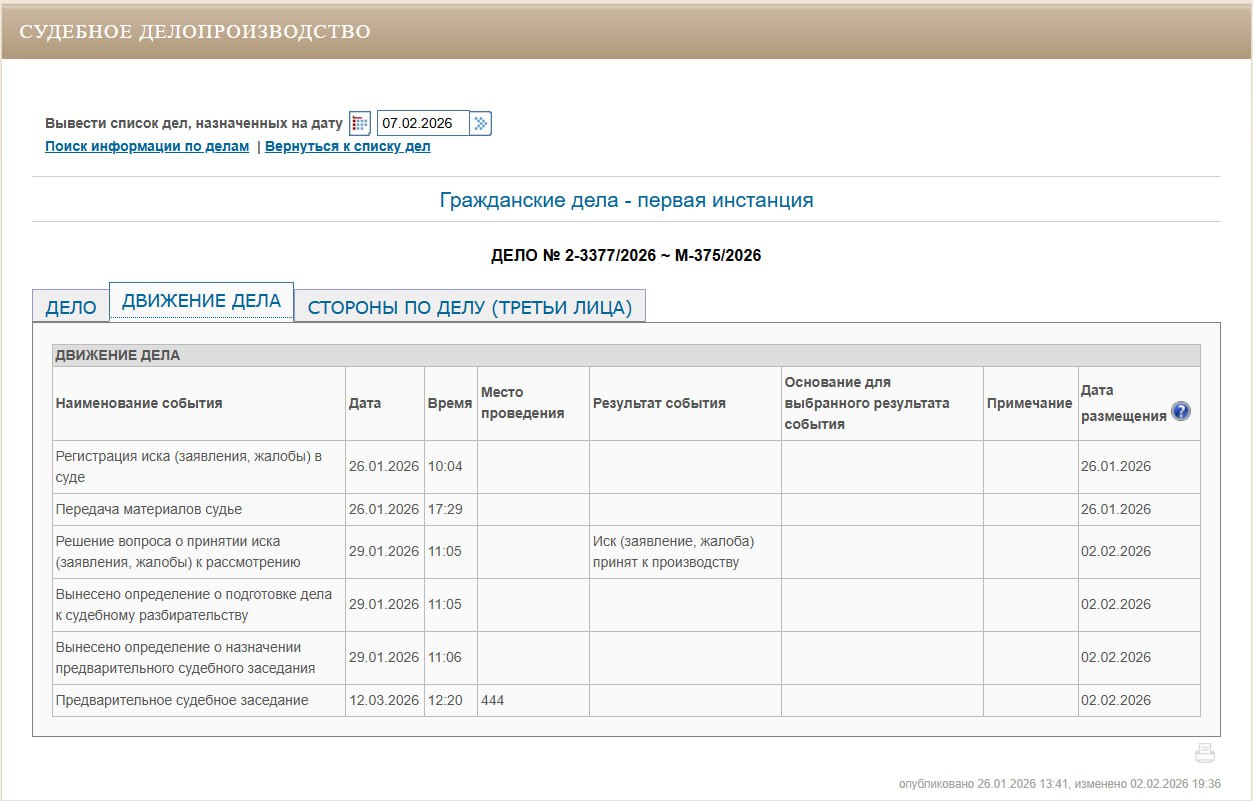Open the СТОРОНЫ ПО ДЕЛУ (ТРЕТЬИ ЛИЦА) tab
The height and width of the screenshot is (801, 1253).
click(470, 307)
